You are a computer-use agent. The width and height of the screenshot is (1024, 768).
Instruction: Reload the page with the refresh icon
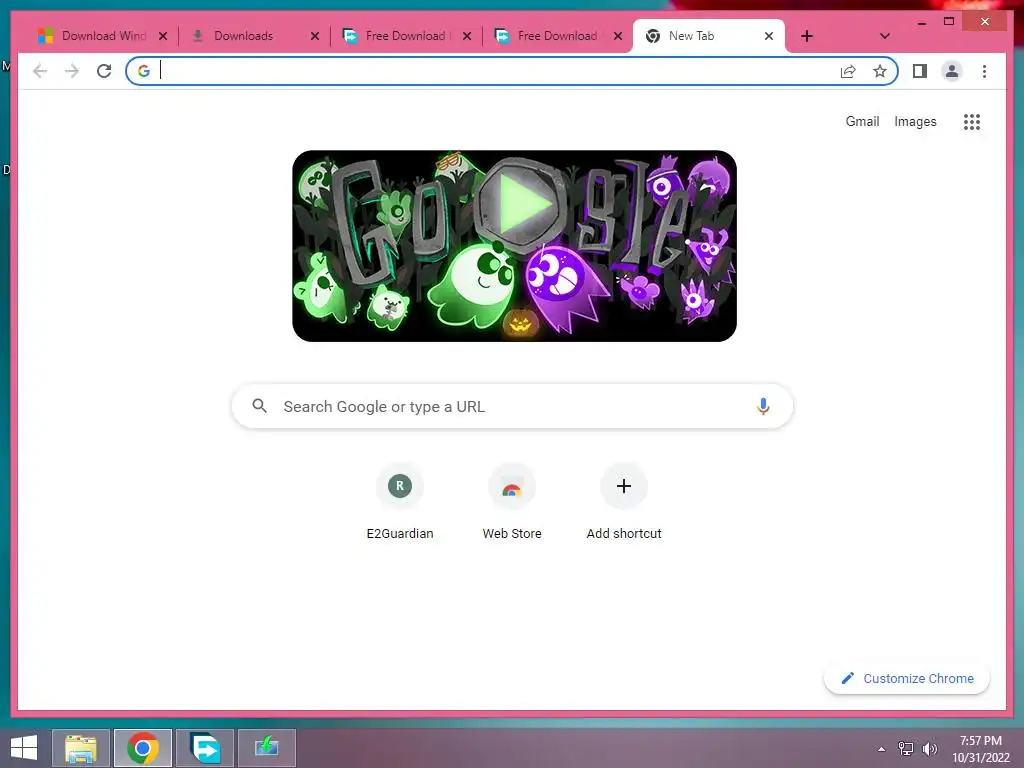click(x=104, y=71)
